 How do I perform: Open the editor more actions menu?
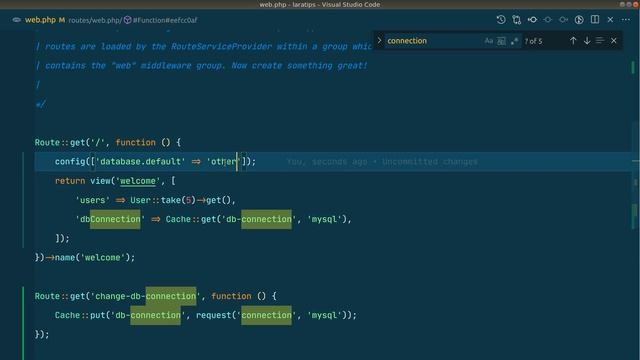point(626,20)
